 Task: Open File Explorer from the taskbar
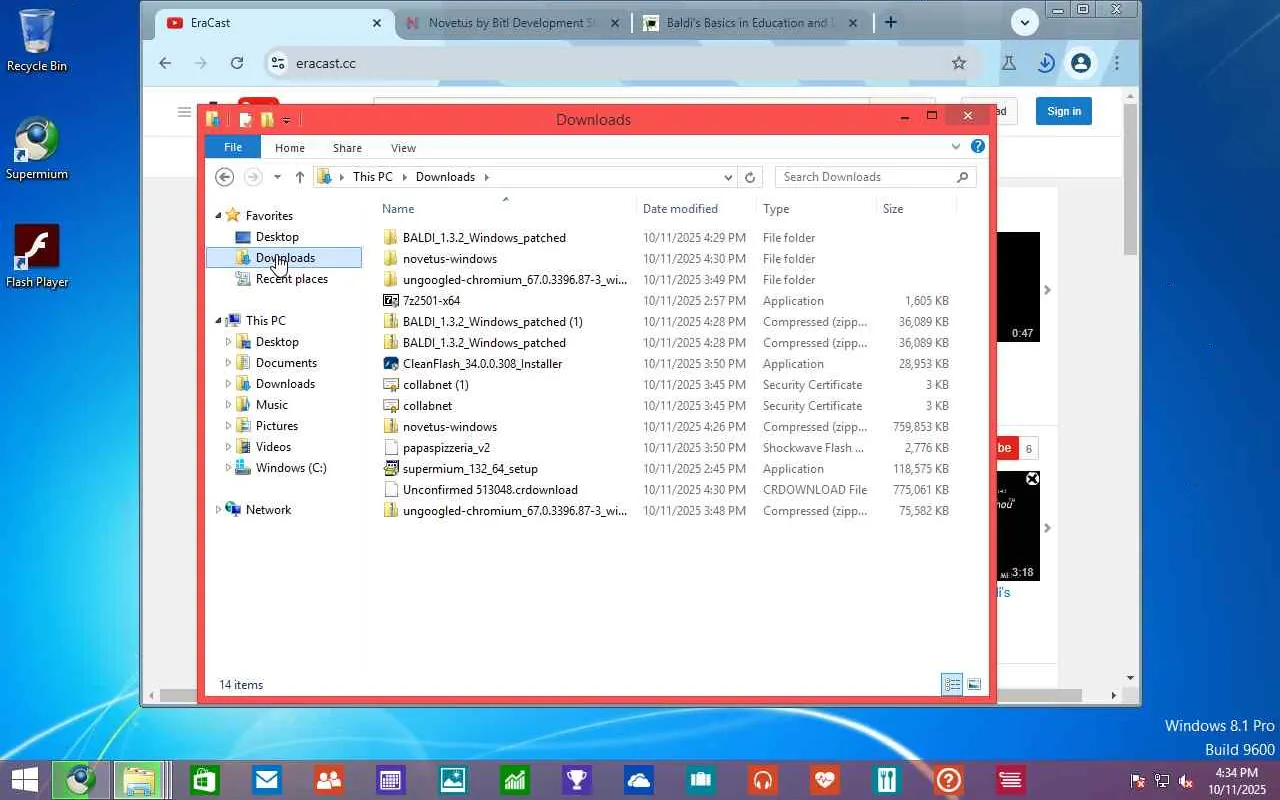pyautogui.click(x=137, y=780)
